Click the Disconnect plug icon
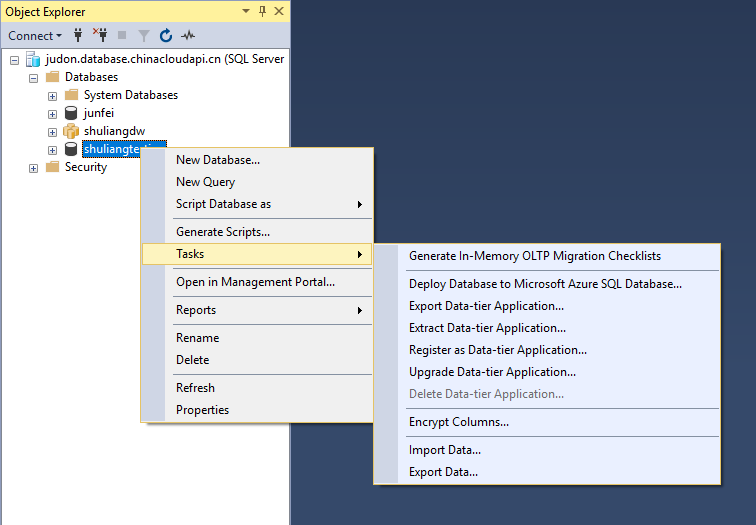 tap(99, 35)
